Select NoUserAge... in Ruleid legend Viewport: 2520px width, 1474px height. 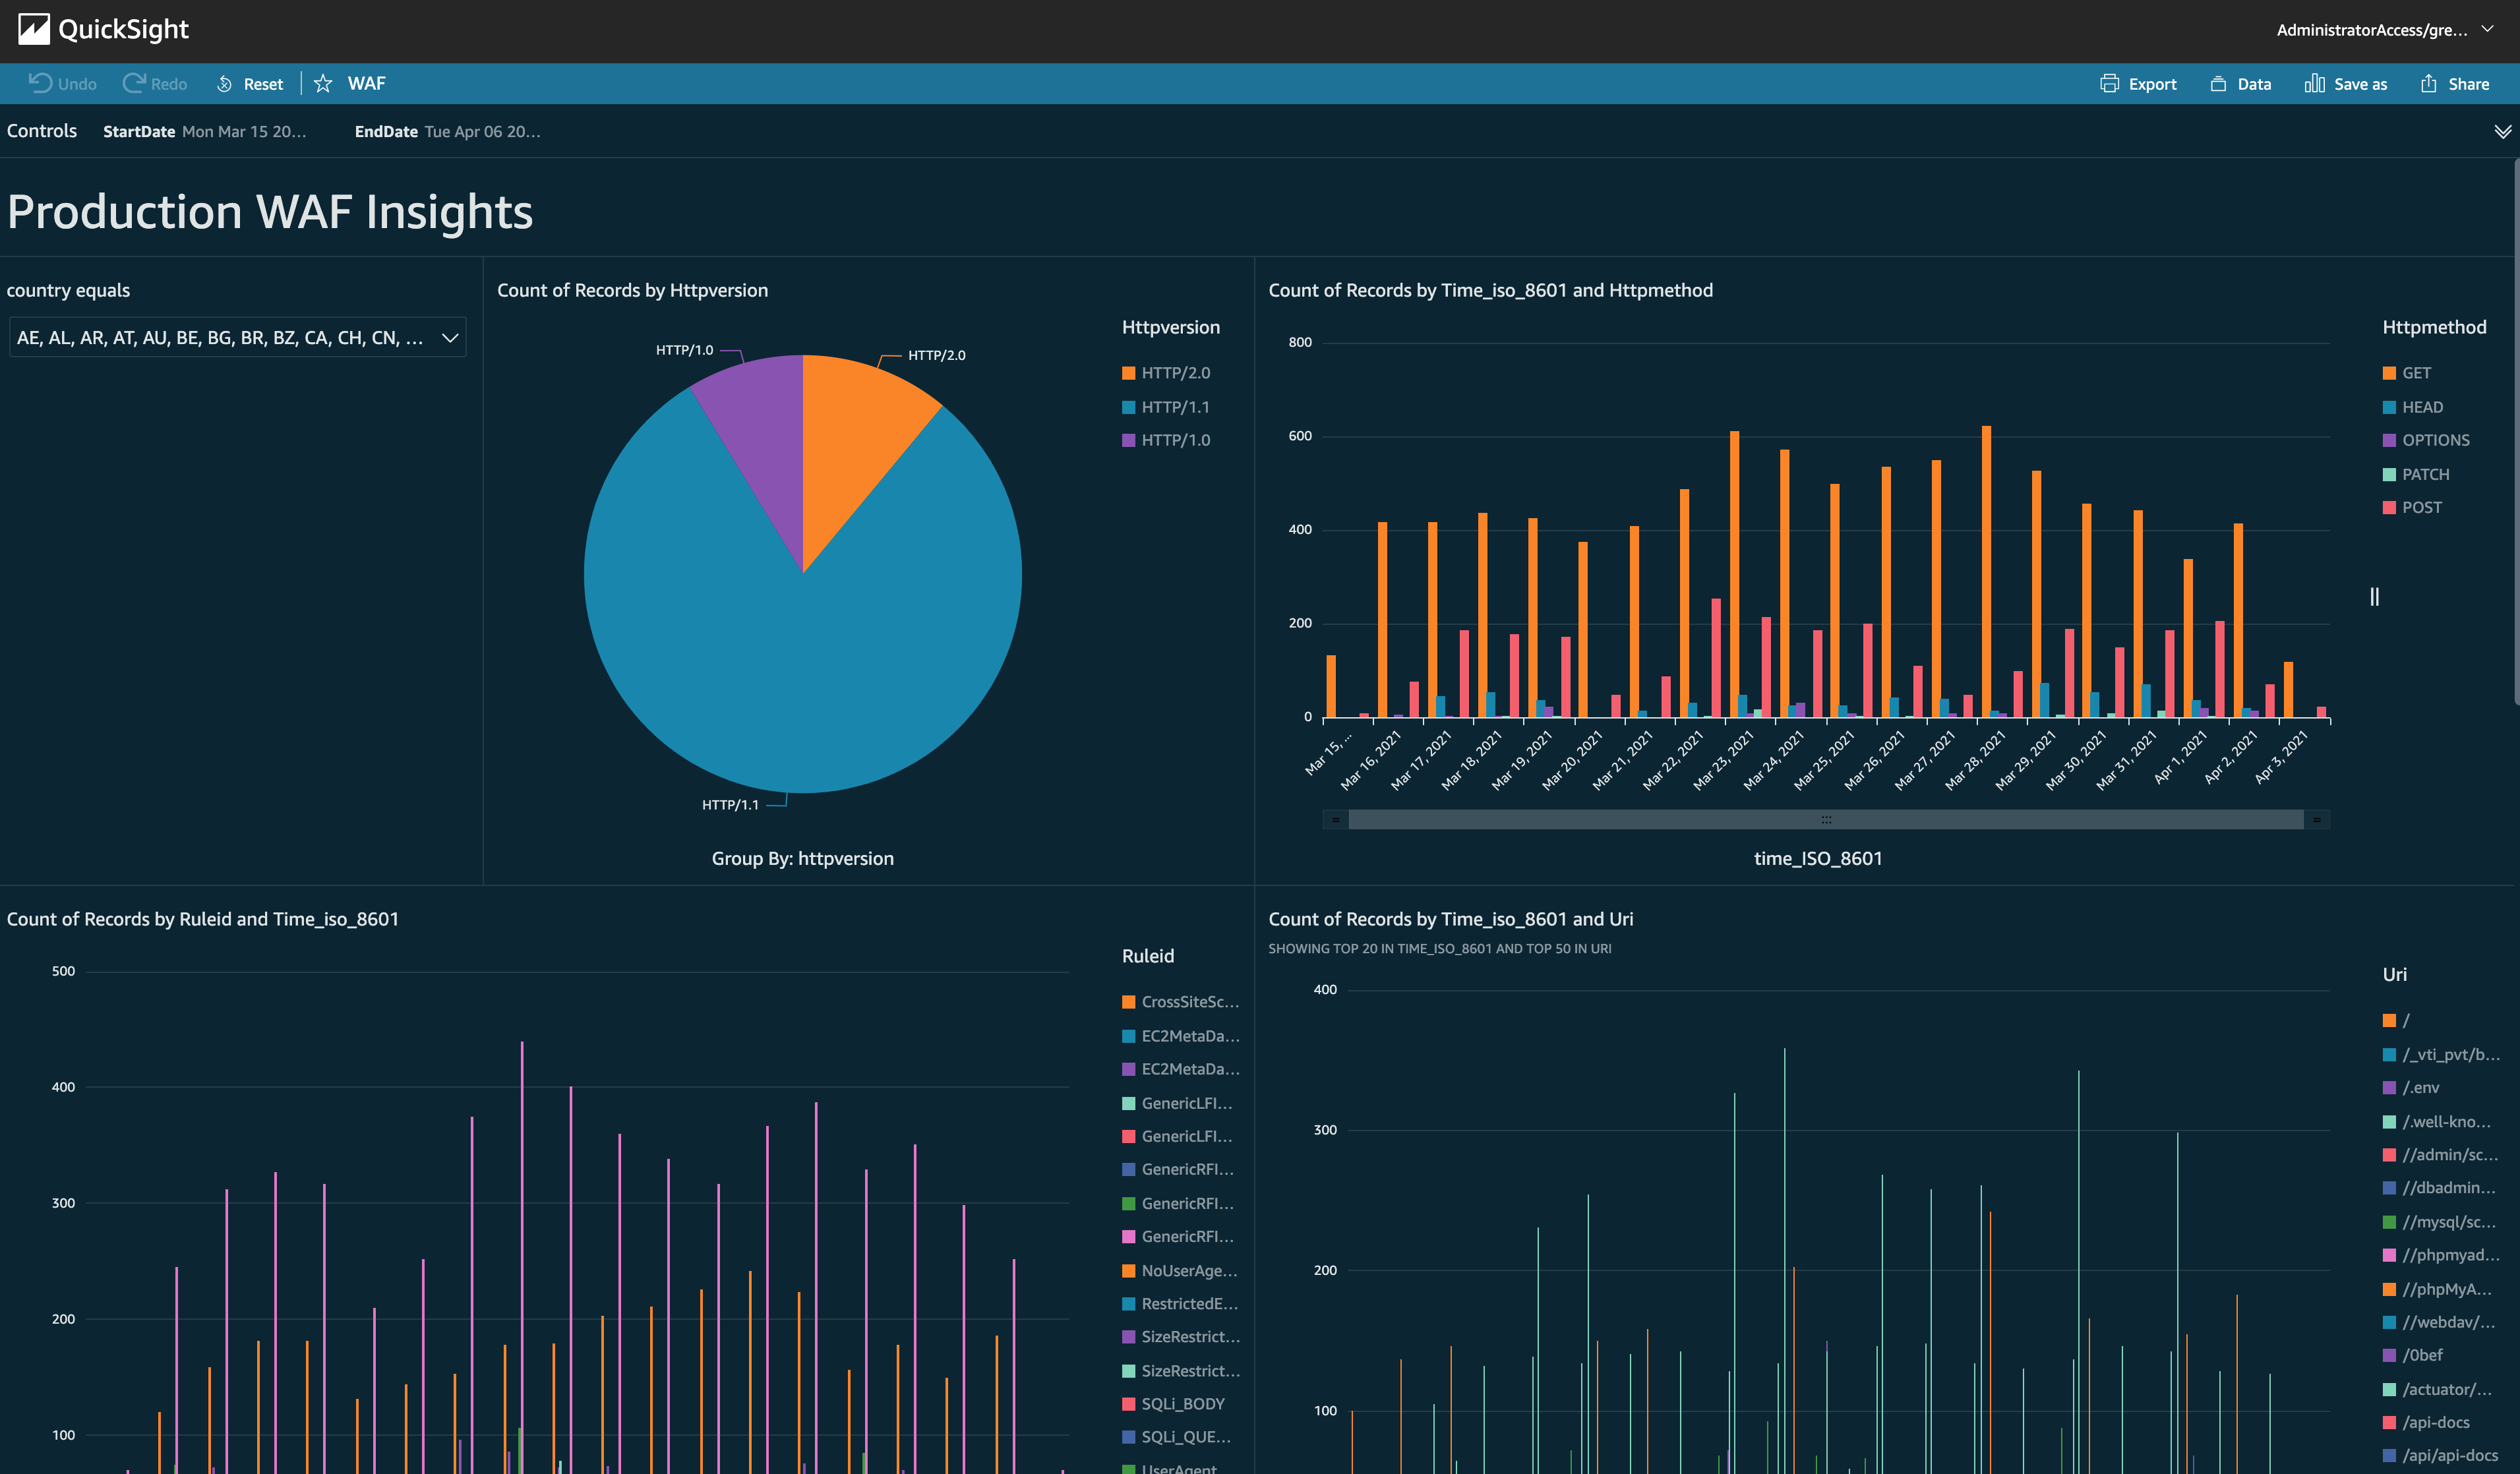pyautogui.click(x=1180, y=1271)
